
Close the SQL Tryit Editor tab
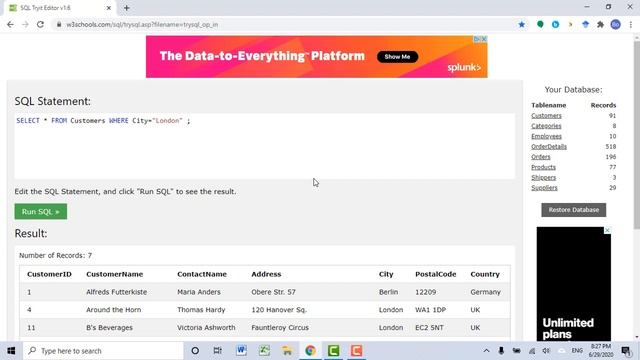pos(109,8)
